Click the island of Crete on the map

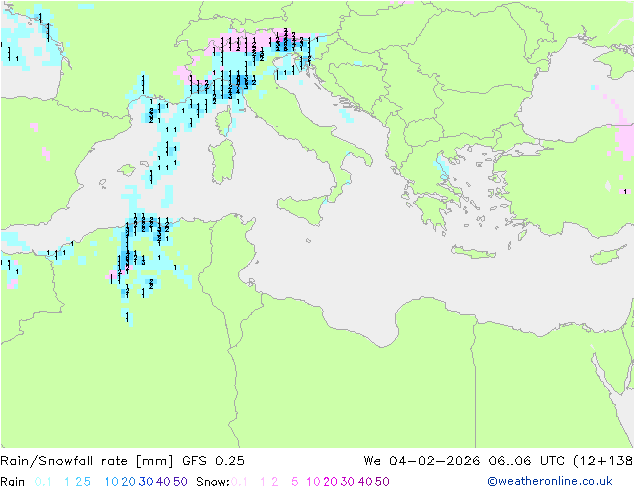click(473, 252)
